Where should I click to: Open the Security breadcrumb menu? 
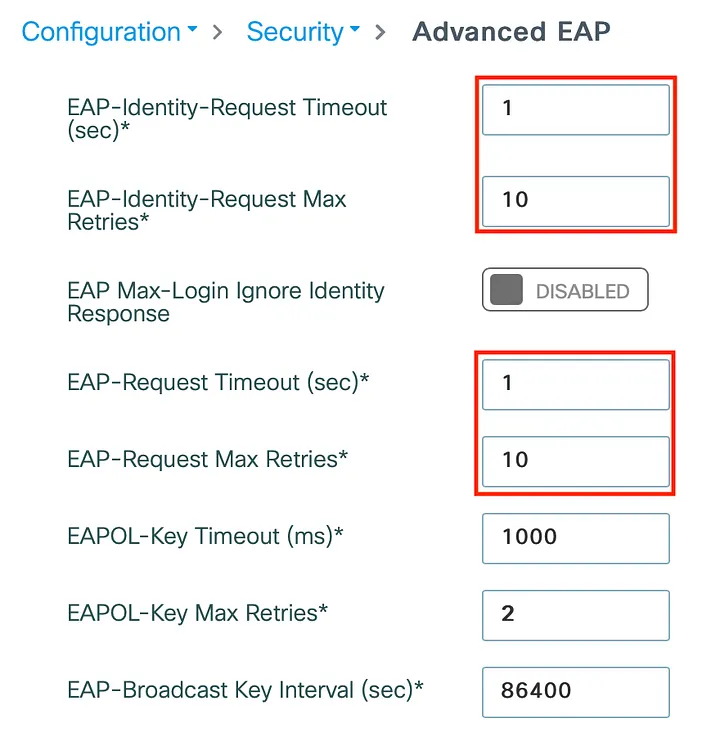(x=295, y=32)
